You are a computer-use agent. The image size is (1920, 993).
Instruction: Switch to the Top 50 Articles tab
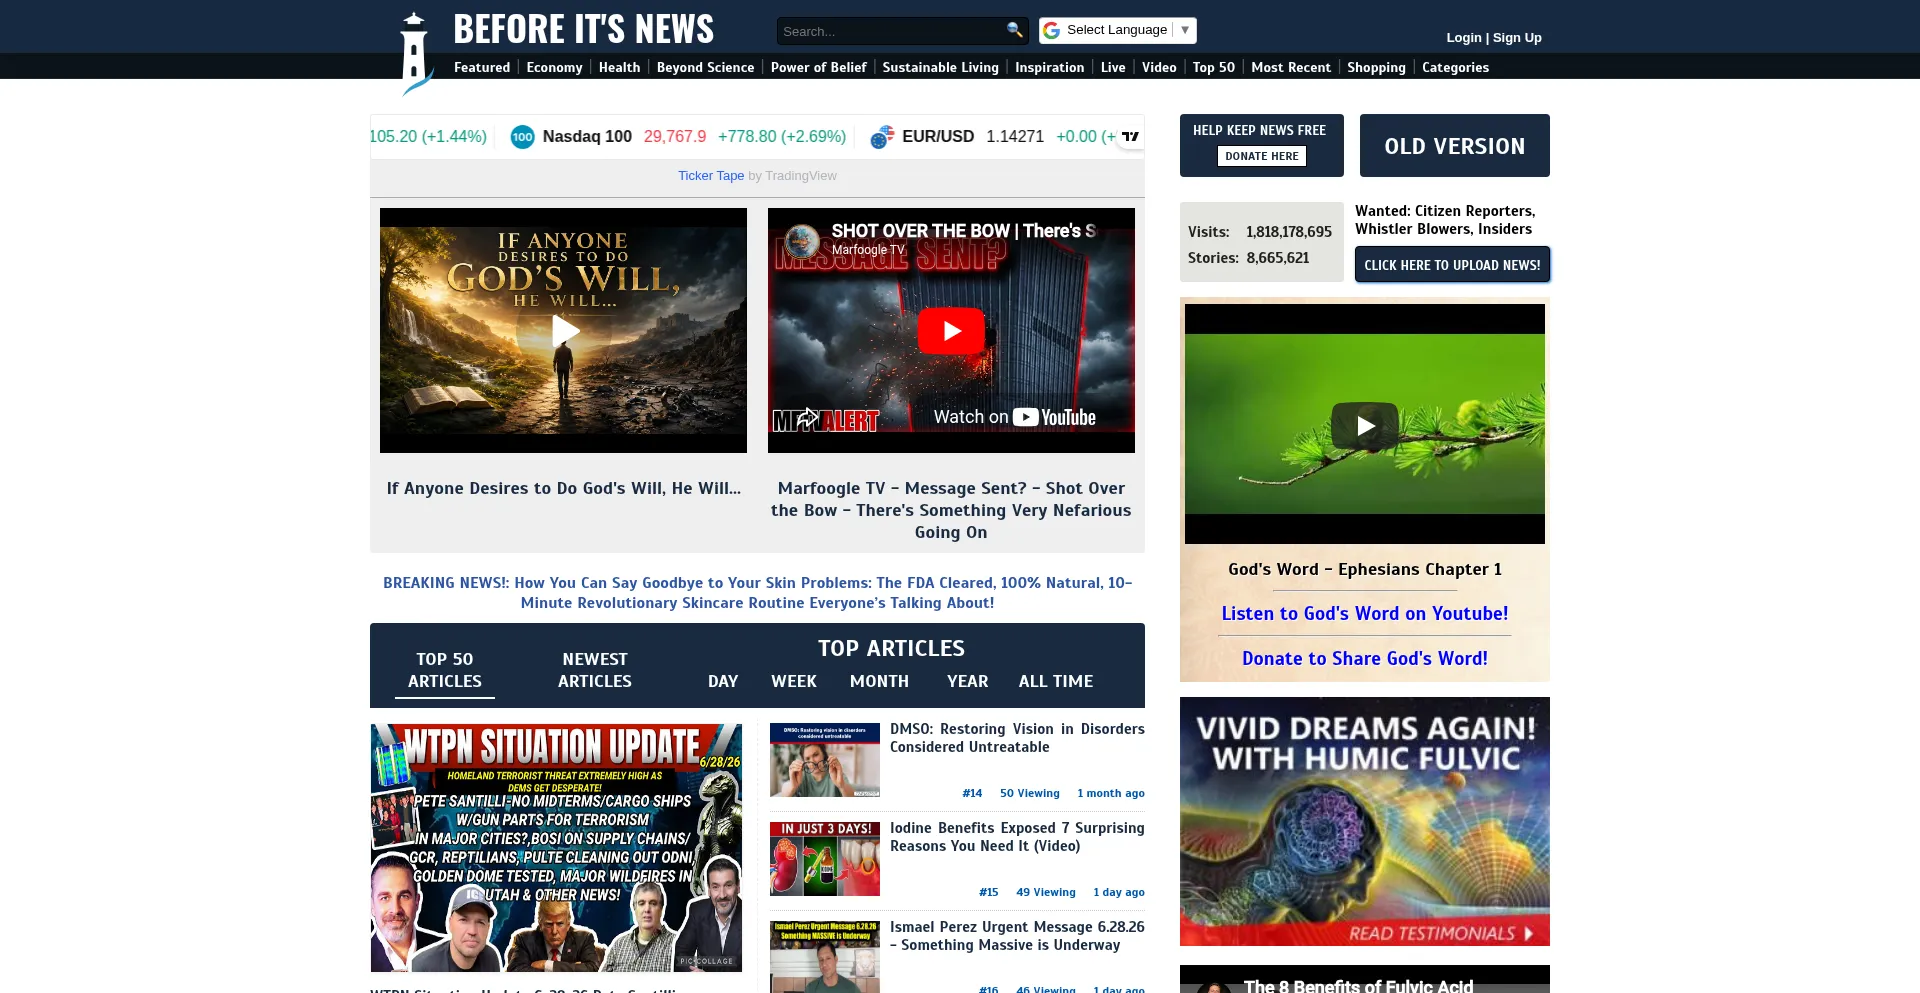(x=445, y=670)
